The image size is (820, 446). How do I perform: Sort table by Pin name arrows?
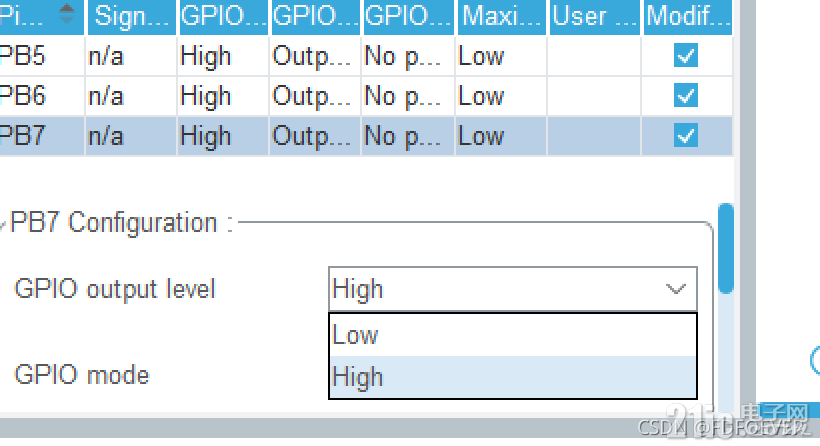pyautogui.click(x=67, y=14)
